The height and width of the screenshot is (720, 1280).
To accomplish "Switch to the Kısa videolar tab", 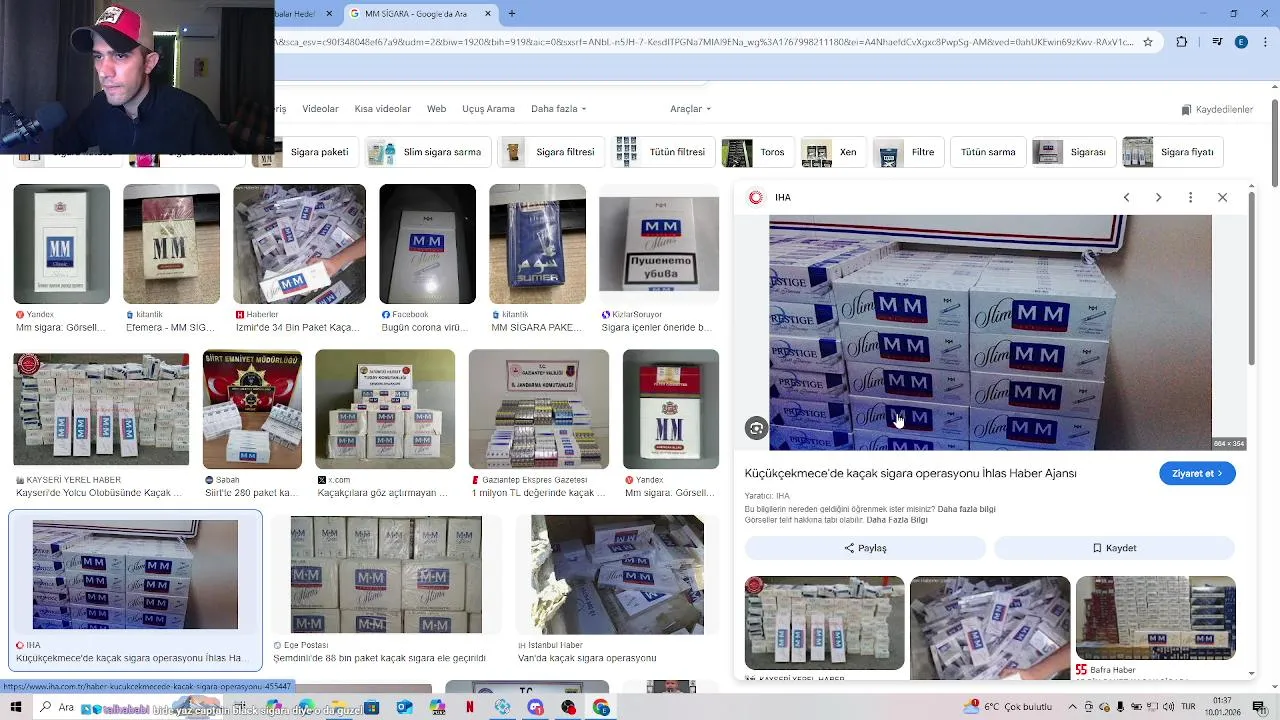I will click(382, 109).
